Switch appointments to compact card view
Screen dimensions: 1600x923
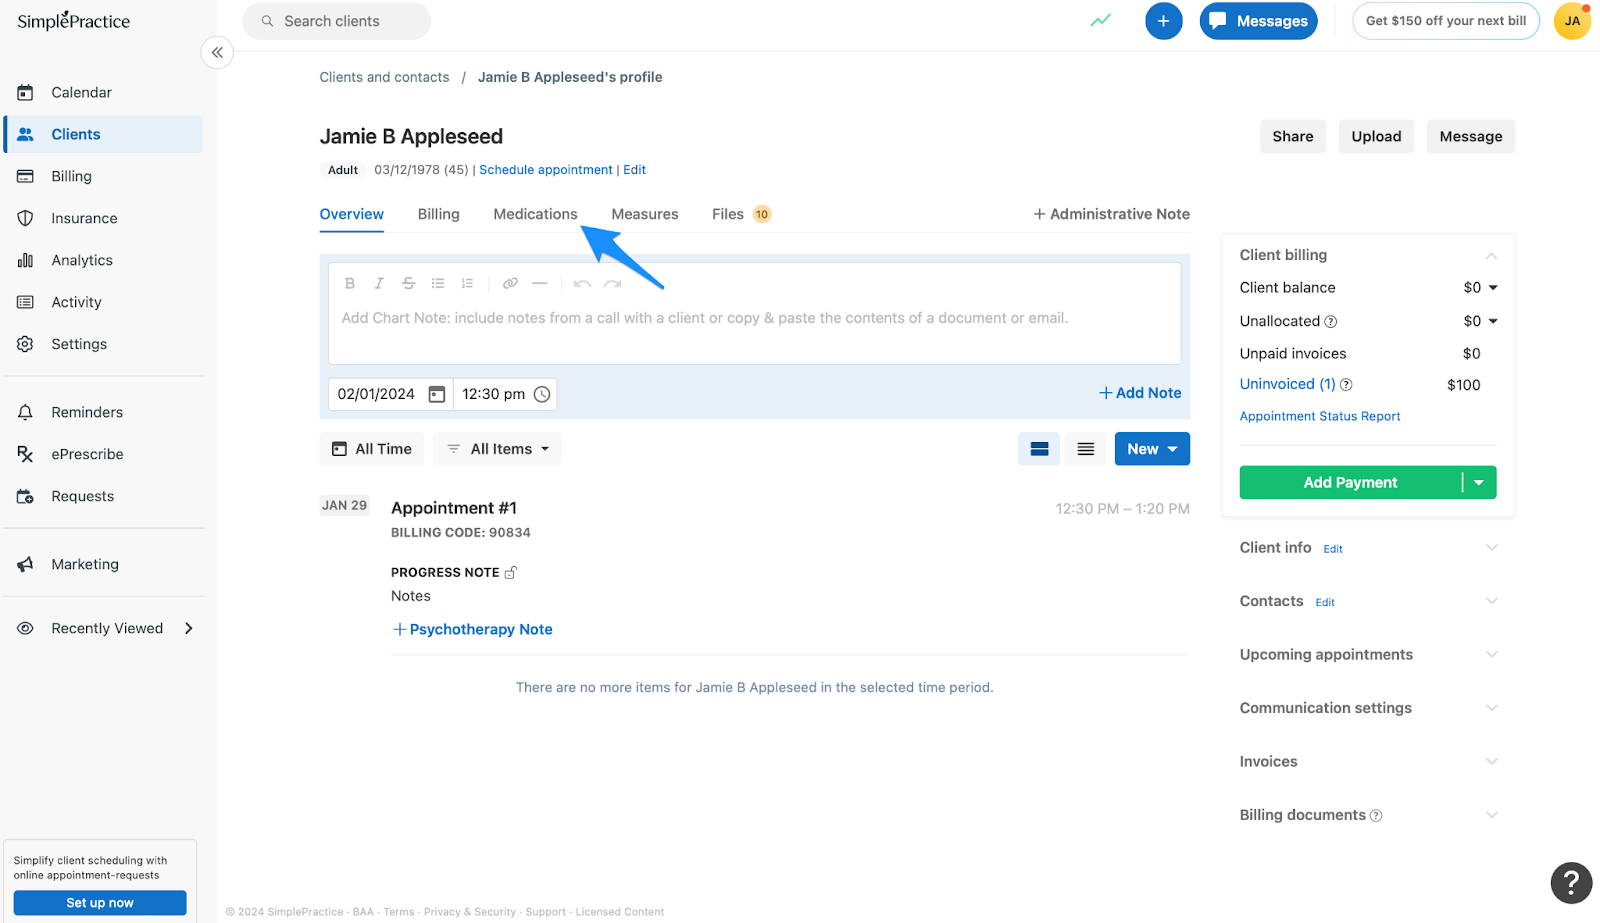[1038, 448]
